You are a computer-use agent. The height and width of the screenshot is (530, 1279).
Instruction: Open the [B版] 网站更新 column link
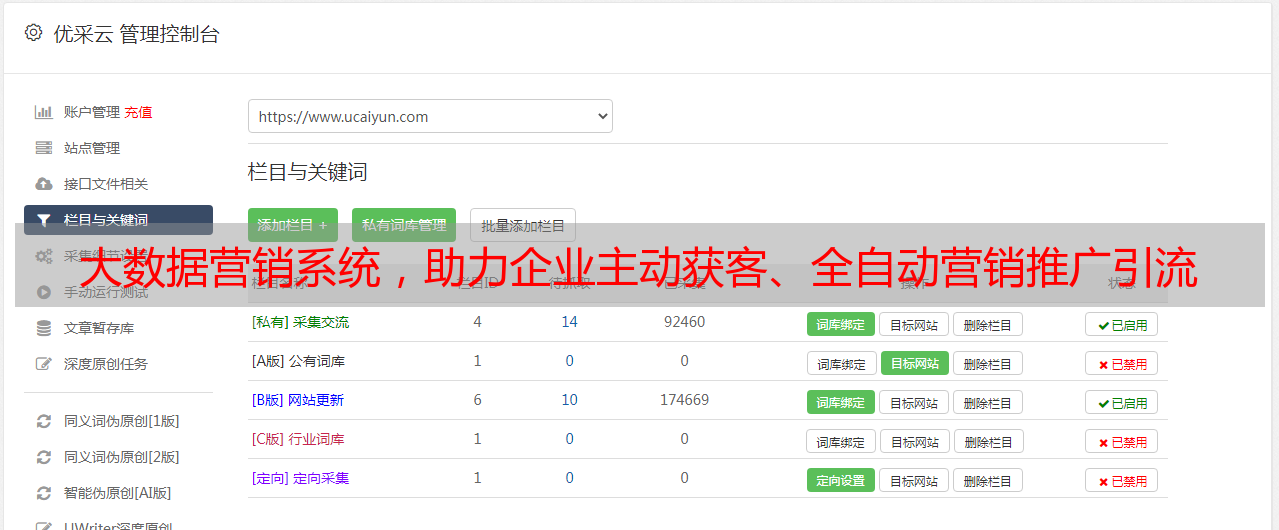tap(298, 400)
